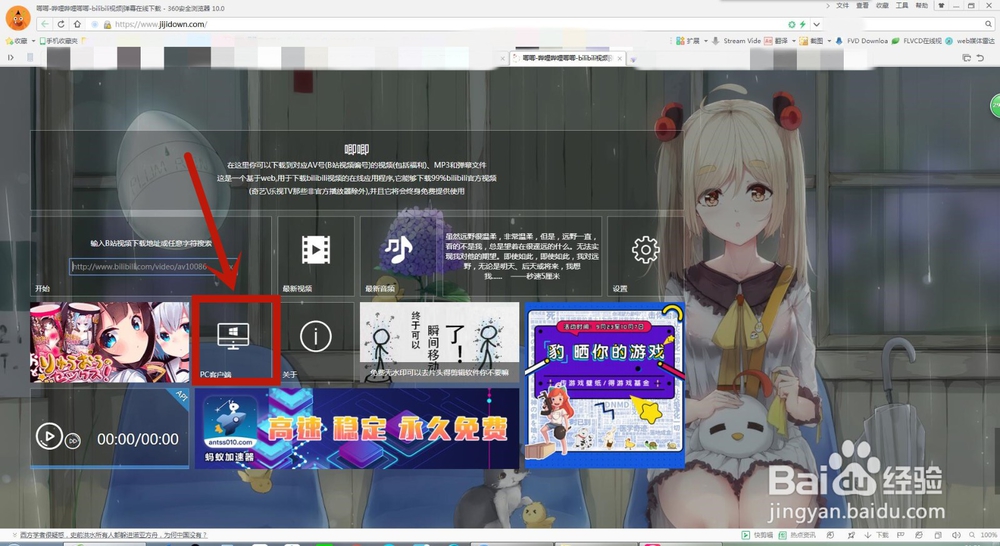This screenshot has height=546, width=1000.
Task: Open the dropdown arrow beside 扩展
Action: point(706,41)
